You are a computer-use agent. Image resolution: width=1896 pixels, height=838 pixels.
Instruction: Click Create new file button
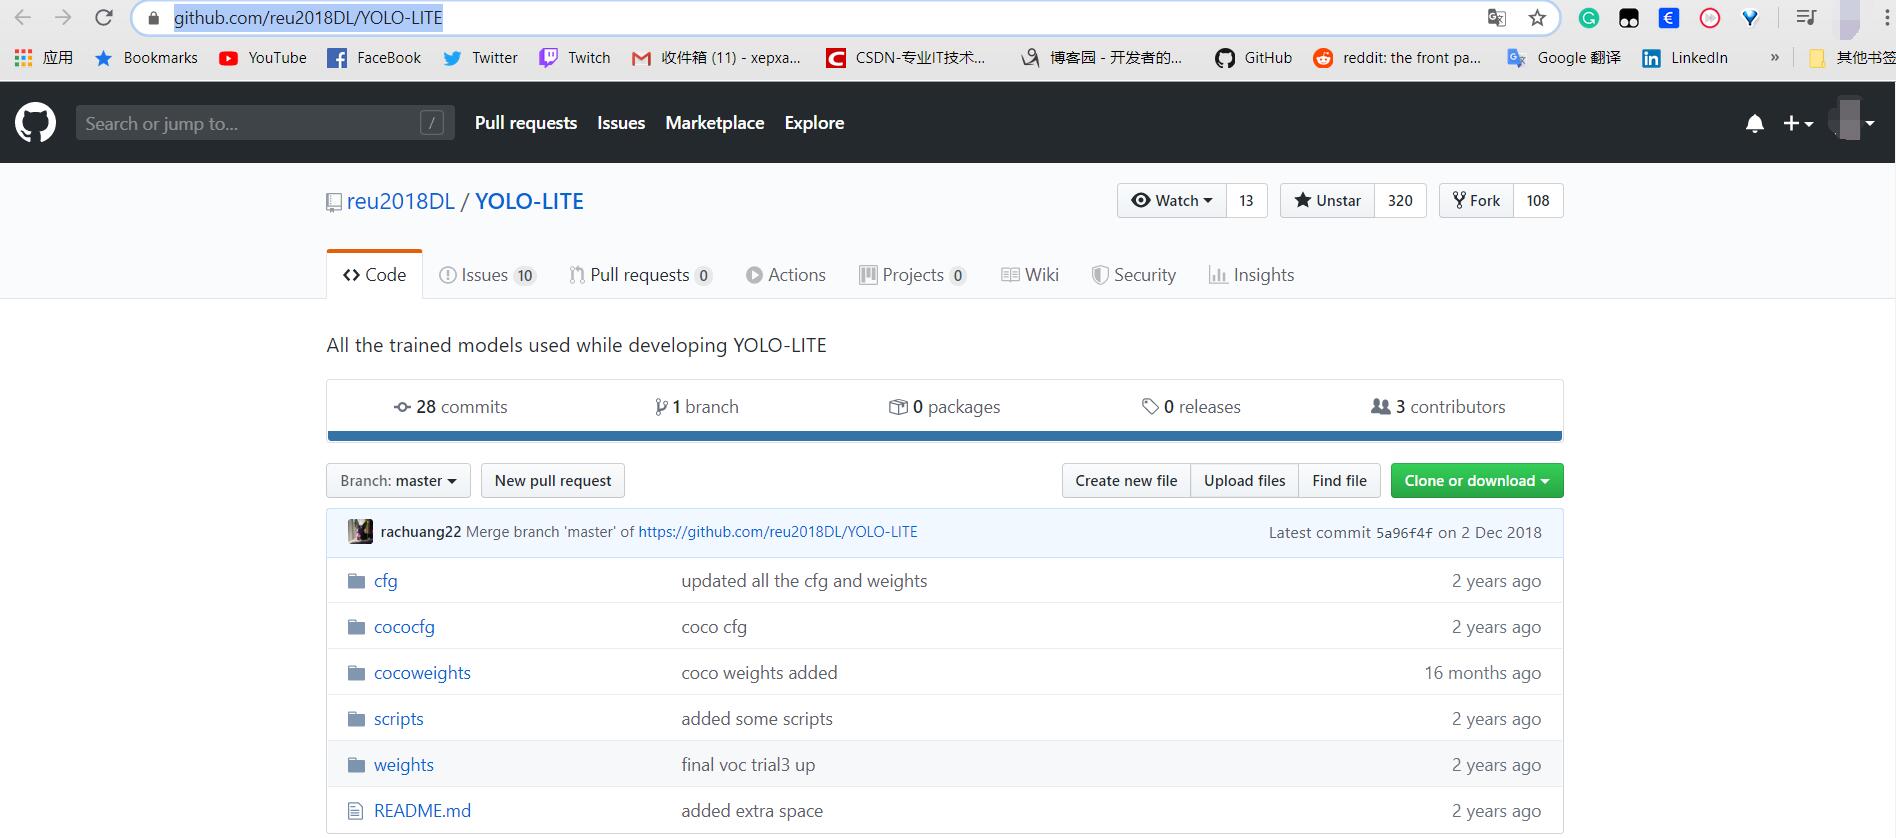click(x=1126, y=481)
